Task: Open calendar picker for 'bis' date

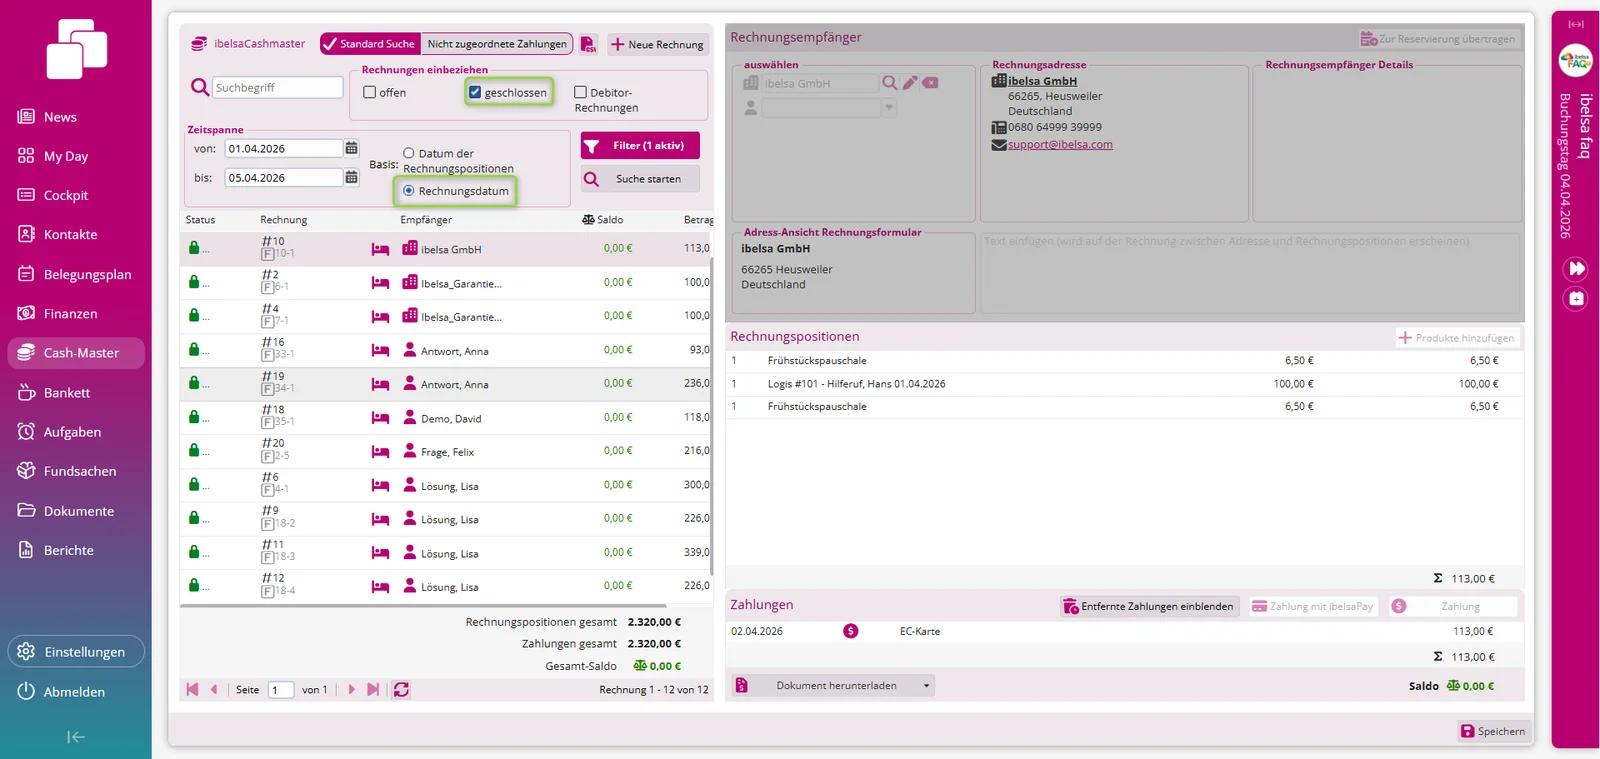Action: 351,177
